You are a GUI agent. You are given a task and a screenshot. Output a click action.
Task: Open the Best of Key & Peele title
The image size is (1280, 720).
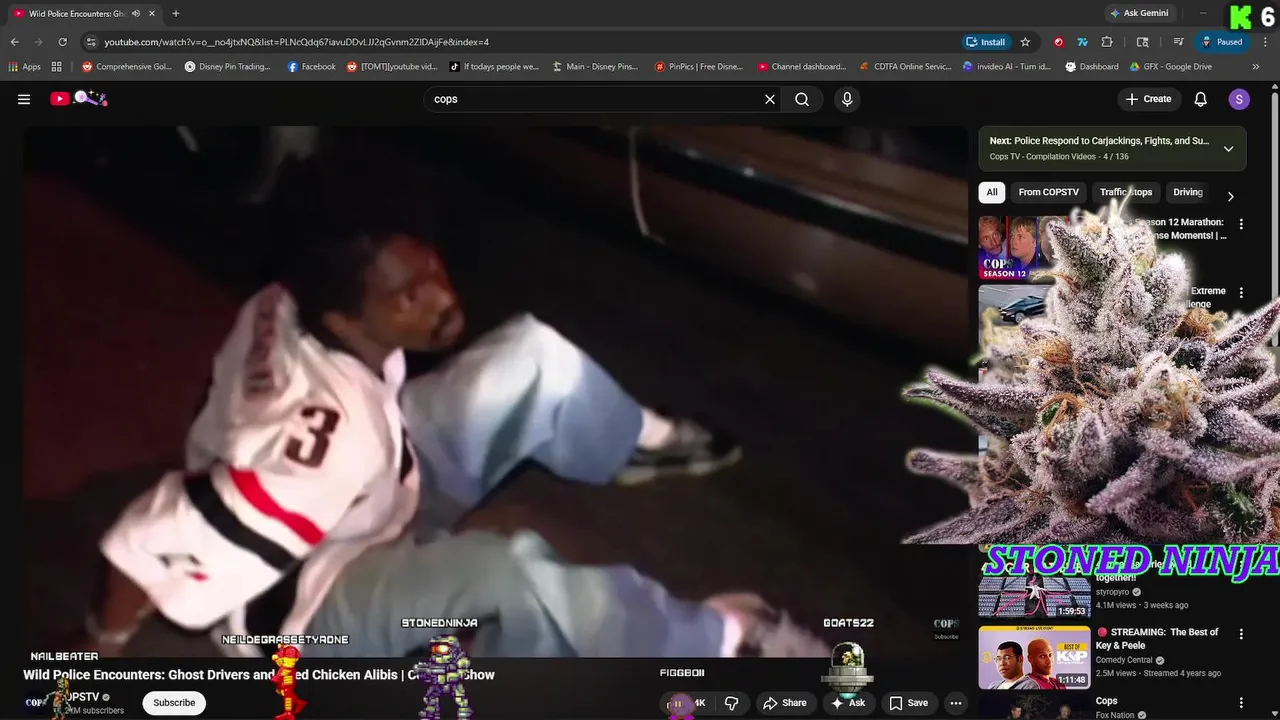pyautogui.click(x=1157, y=639)
